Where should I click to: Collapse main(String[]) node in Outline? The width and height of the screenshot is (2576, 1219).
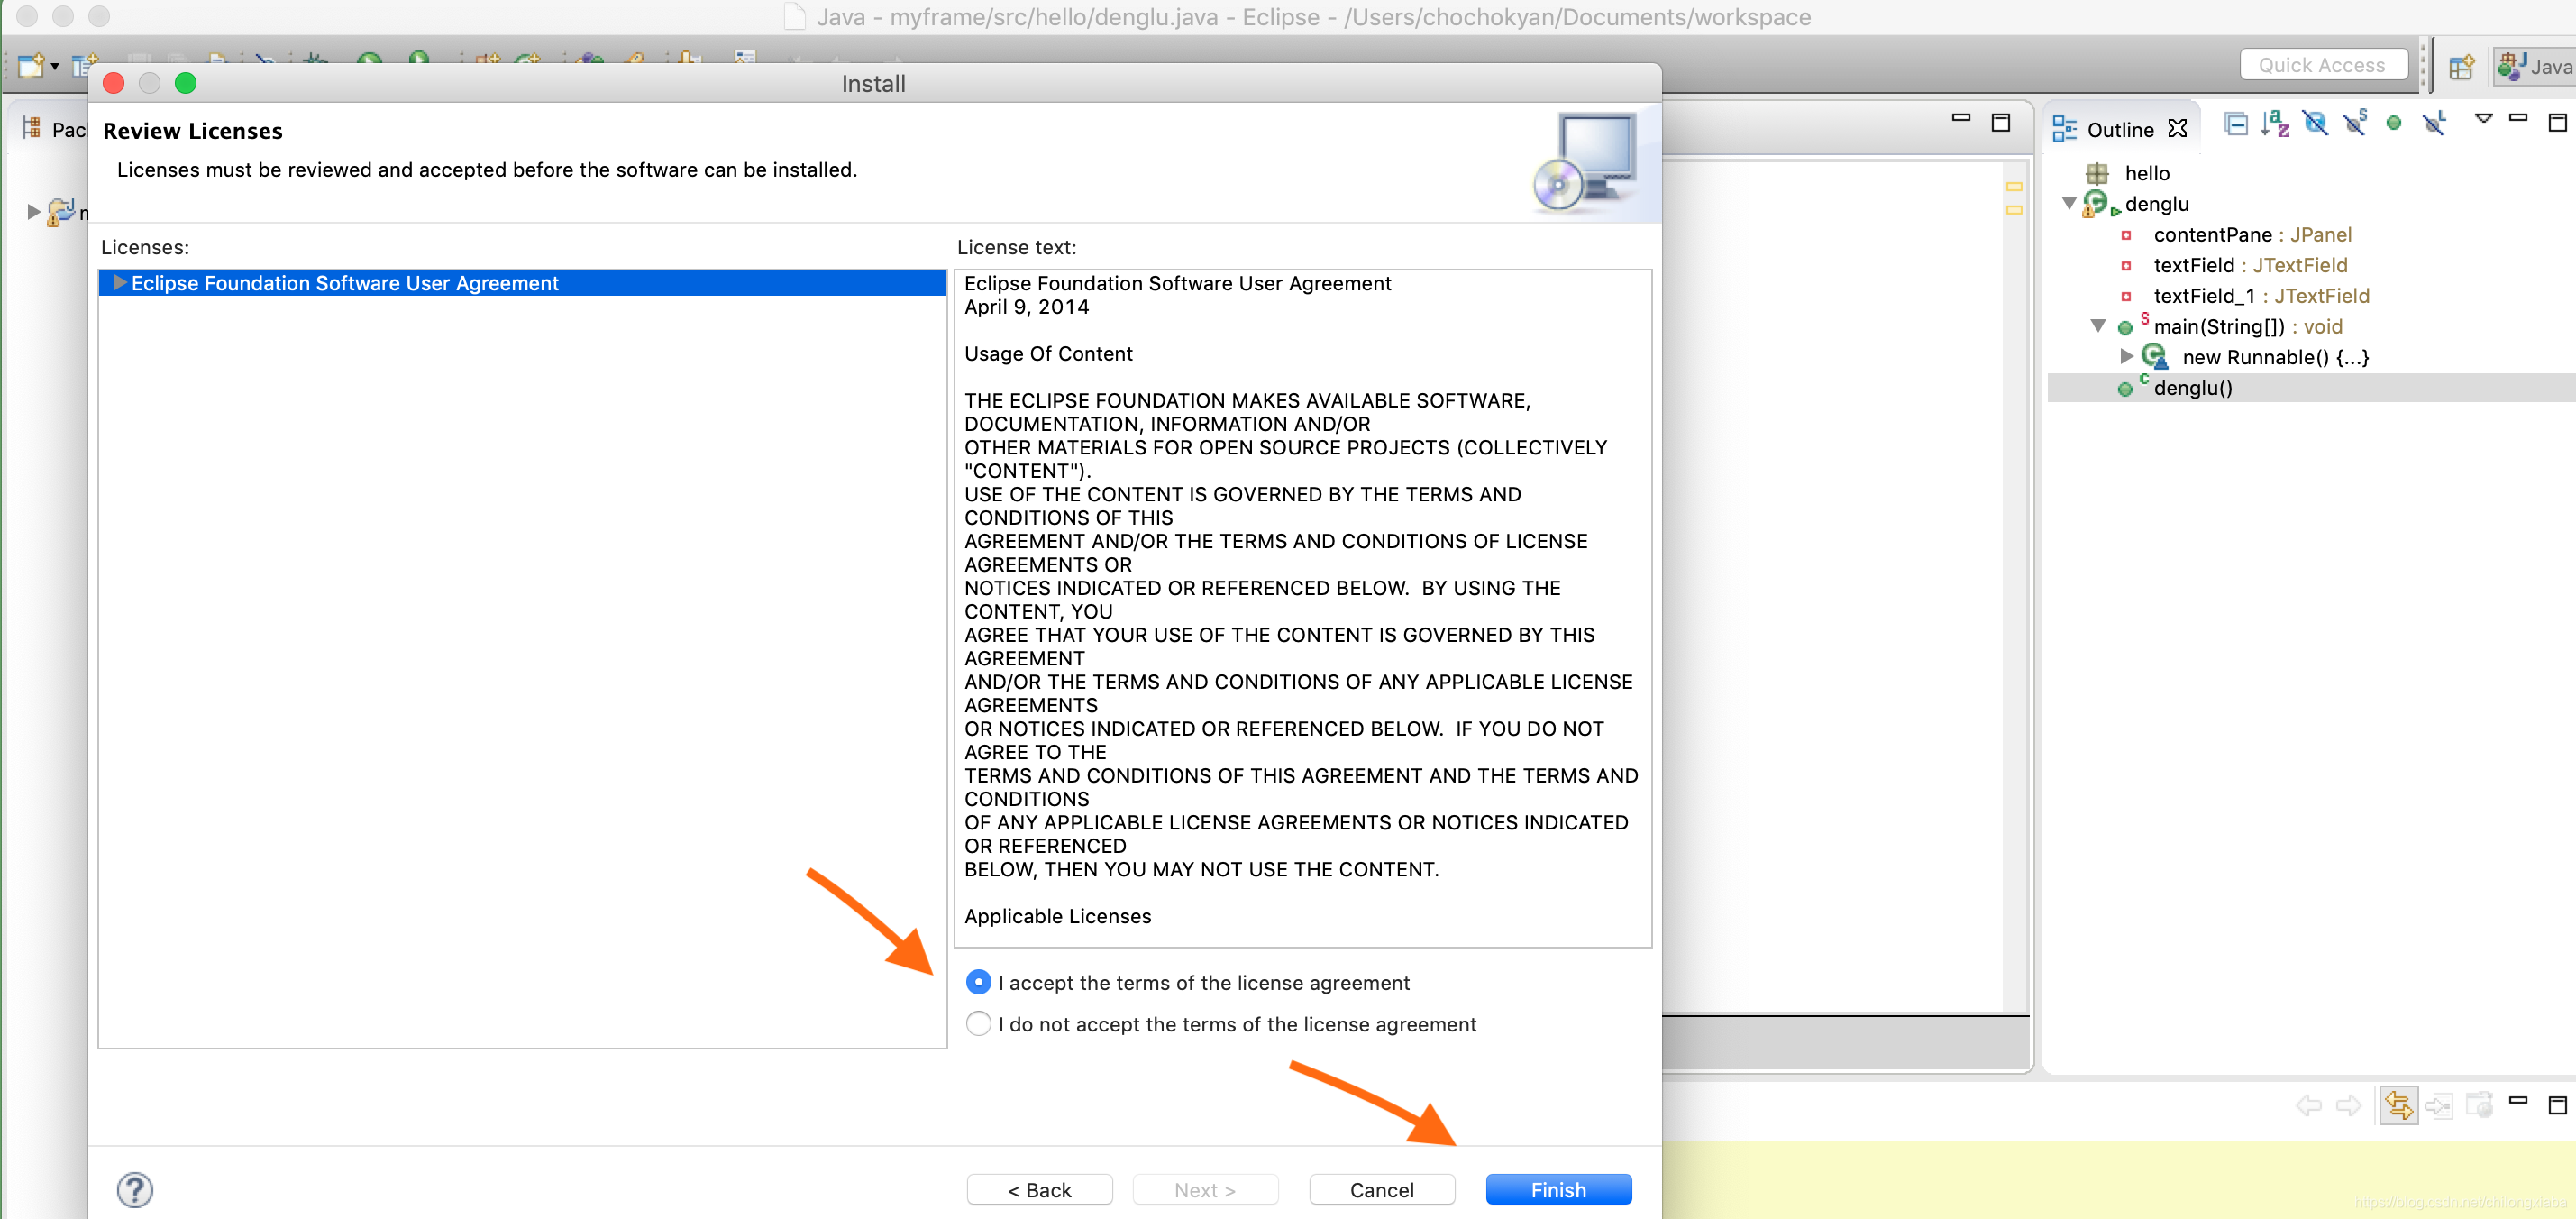[x=2098, y=326]
